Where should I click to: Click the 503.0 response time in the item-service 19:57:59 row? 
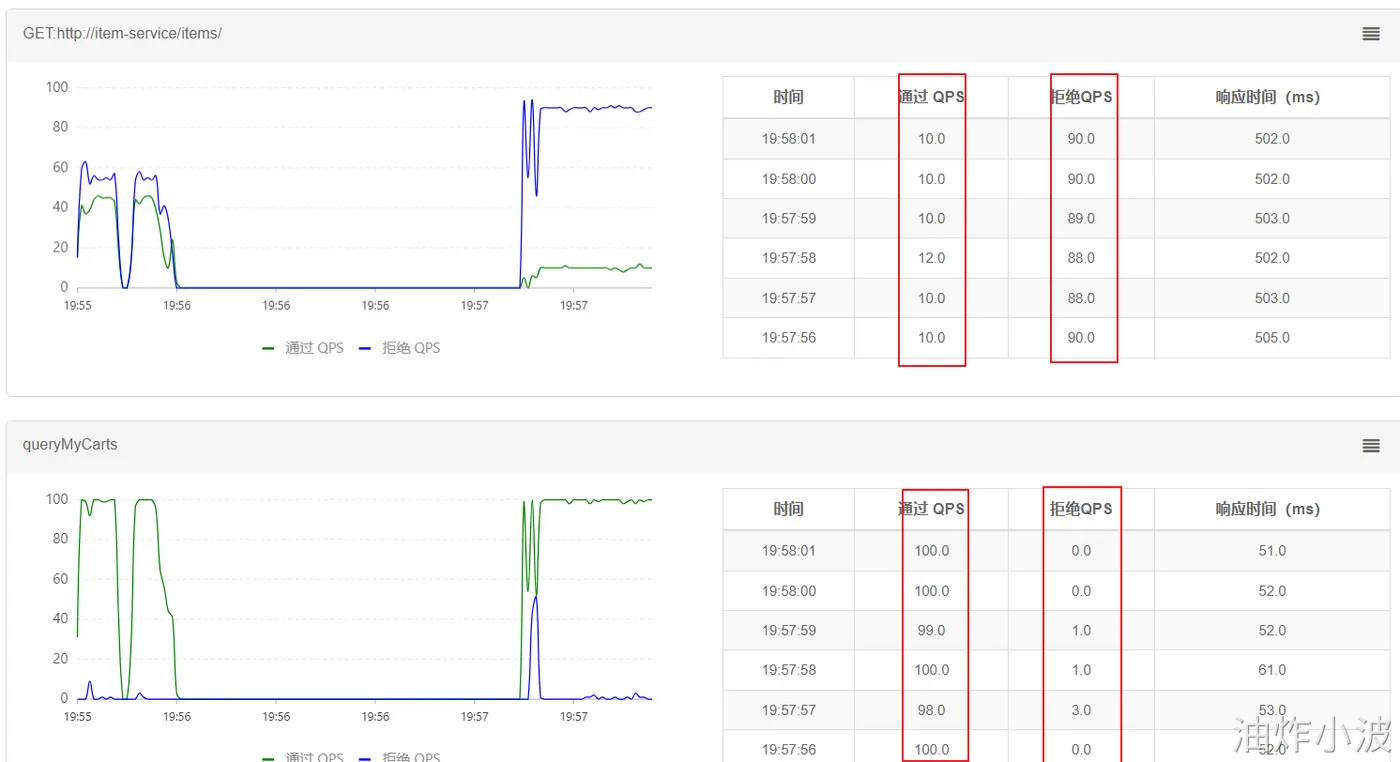coord(1272,218)
